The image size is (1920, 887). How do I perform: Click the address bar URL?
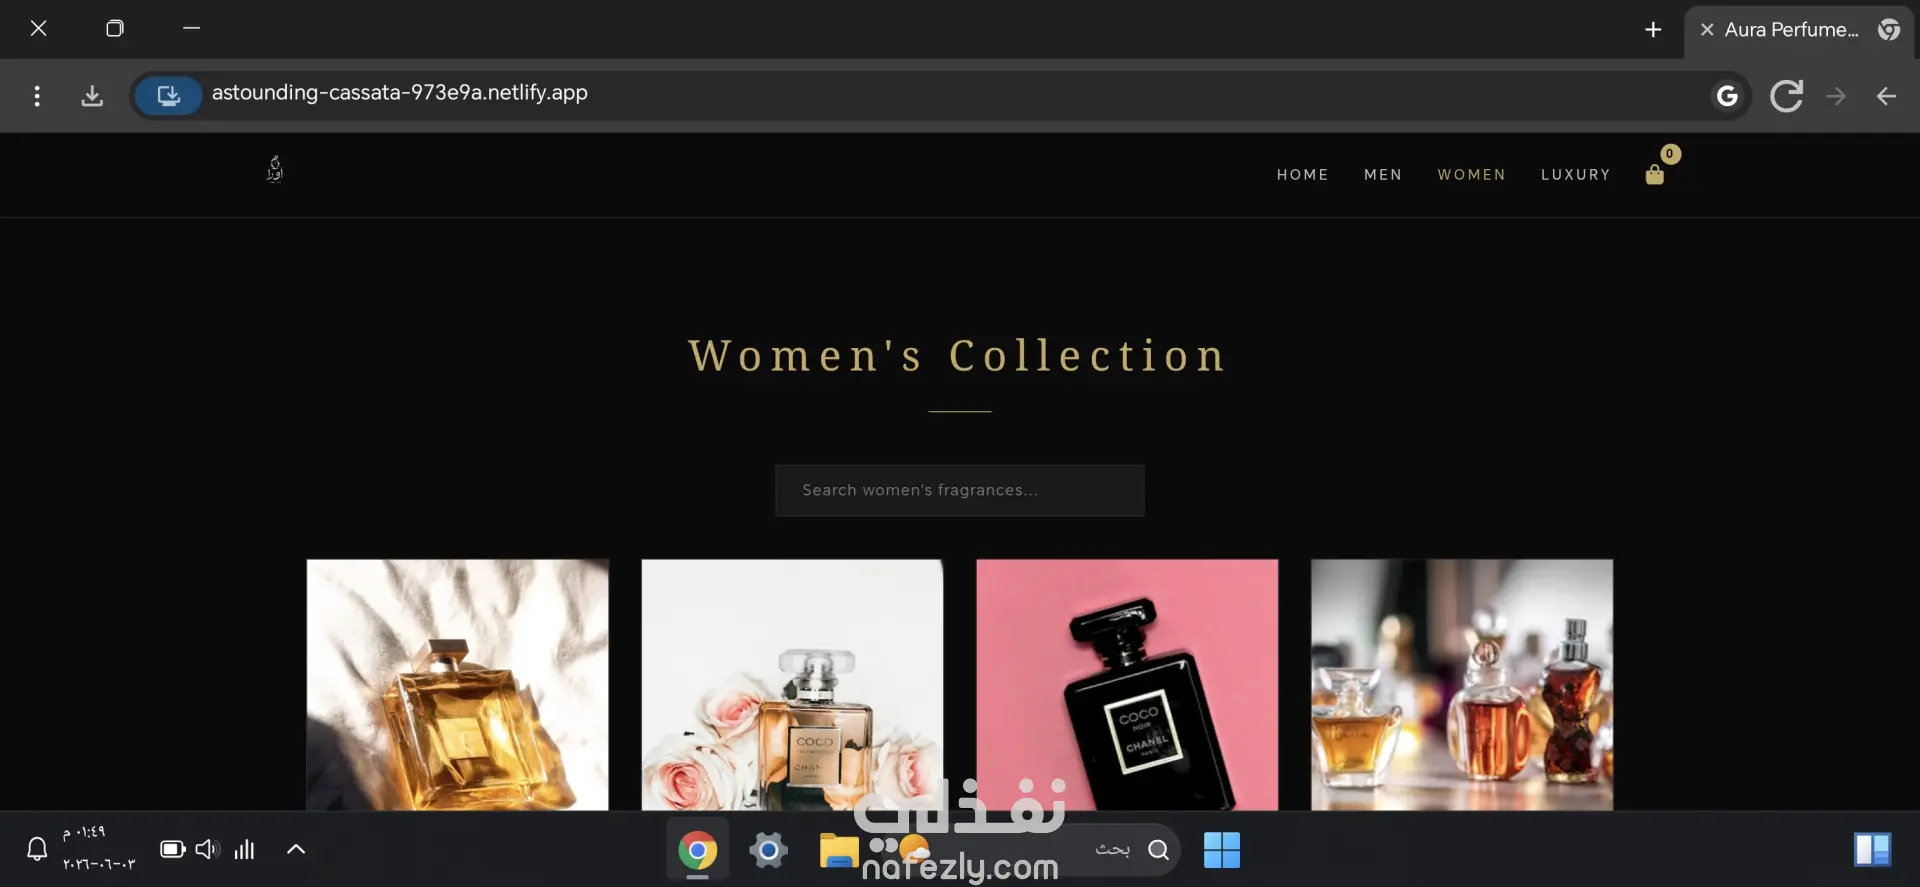tap(400, 93)
